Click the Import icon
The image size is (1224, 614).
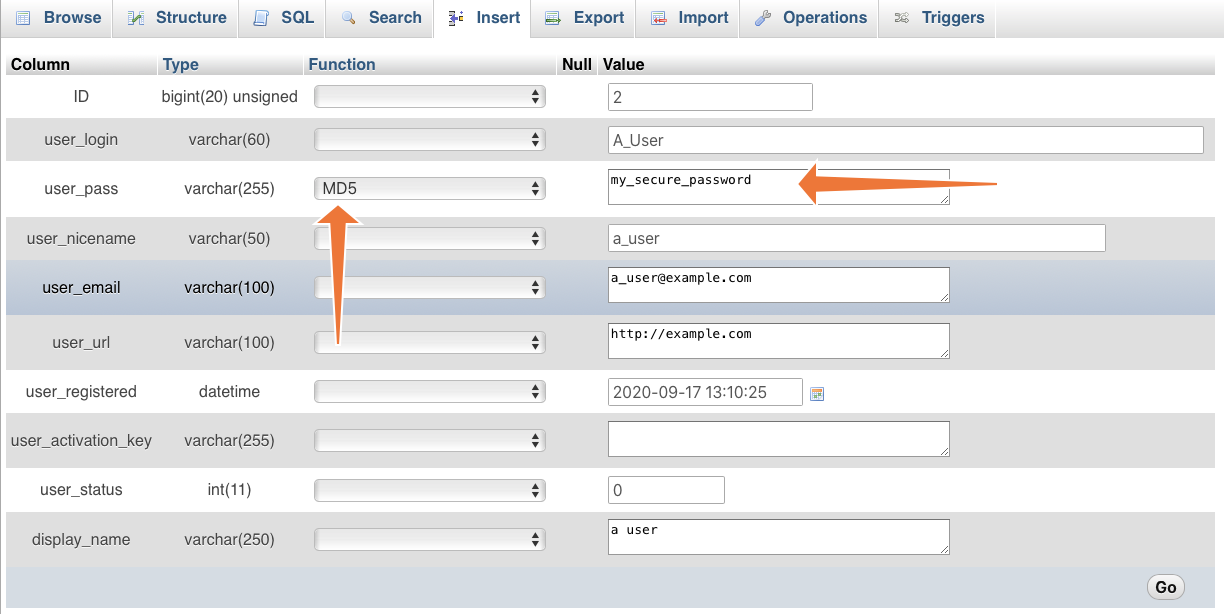pyautogui.click(x=659, y=17)
